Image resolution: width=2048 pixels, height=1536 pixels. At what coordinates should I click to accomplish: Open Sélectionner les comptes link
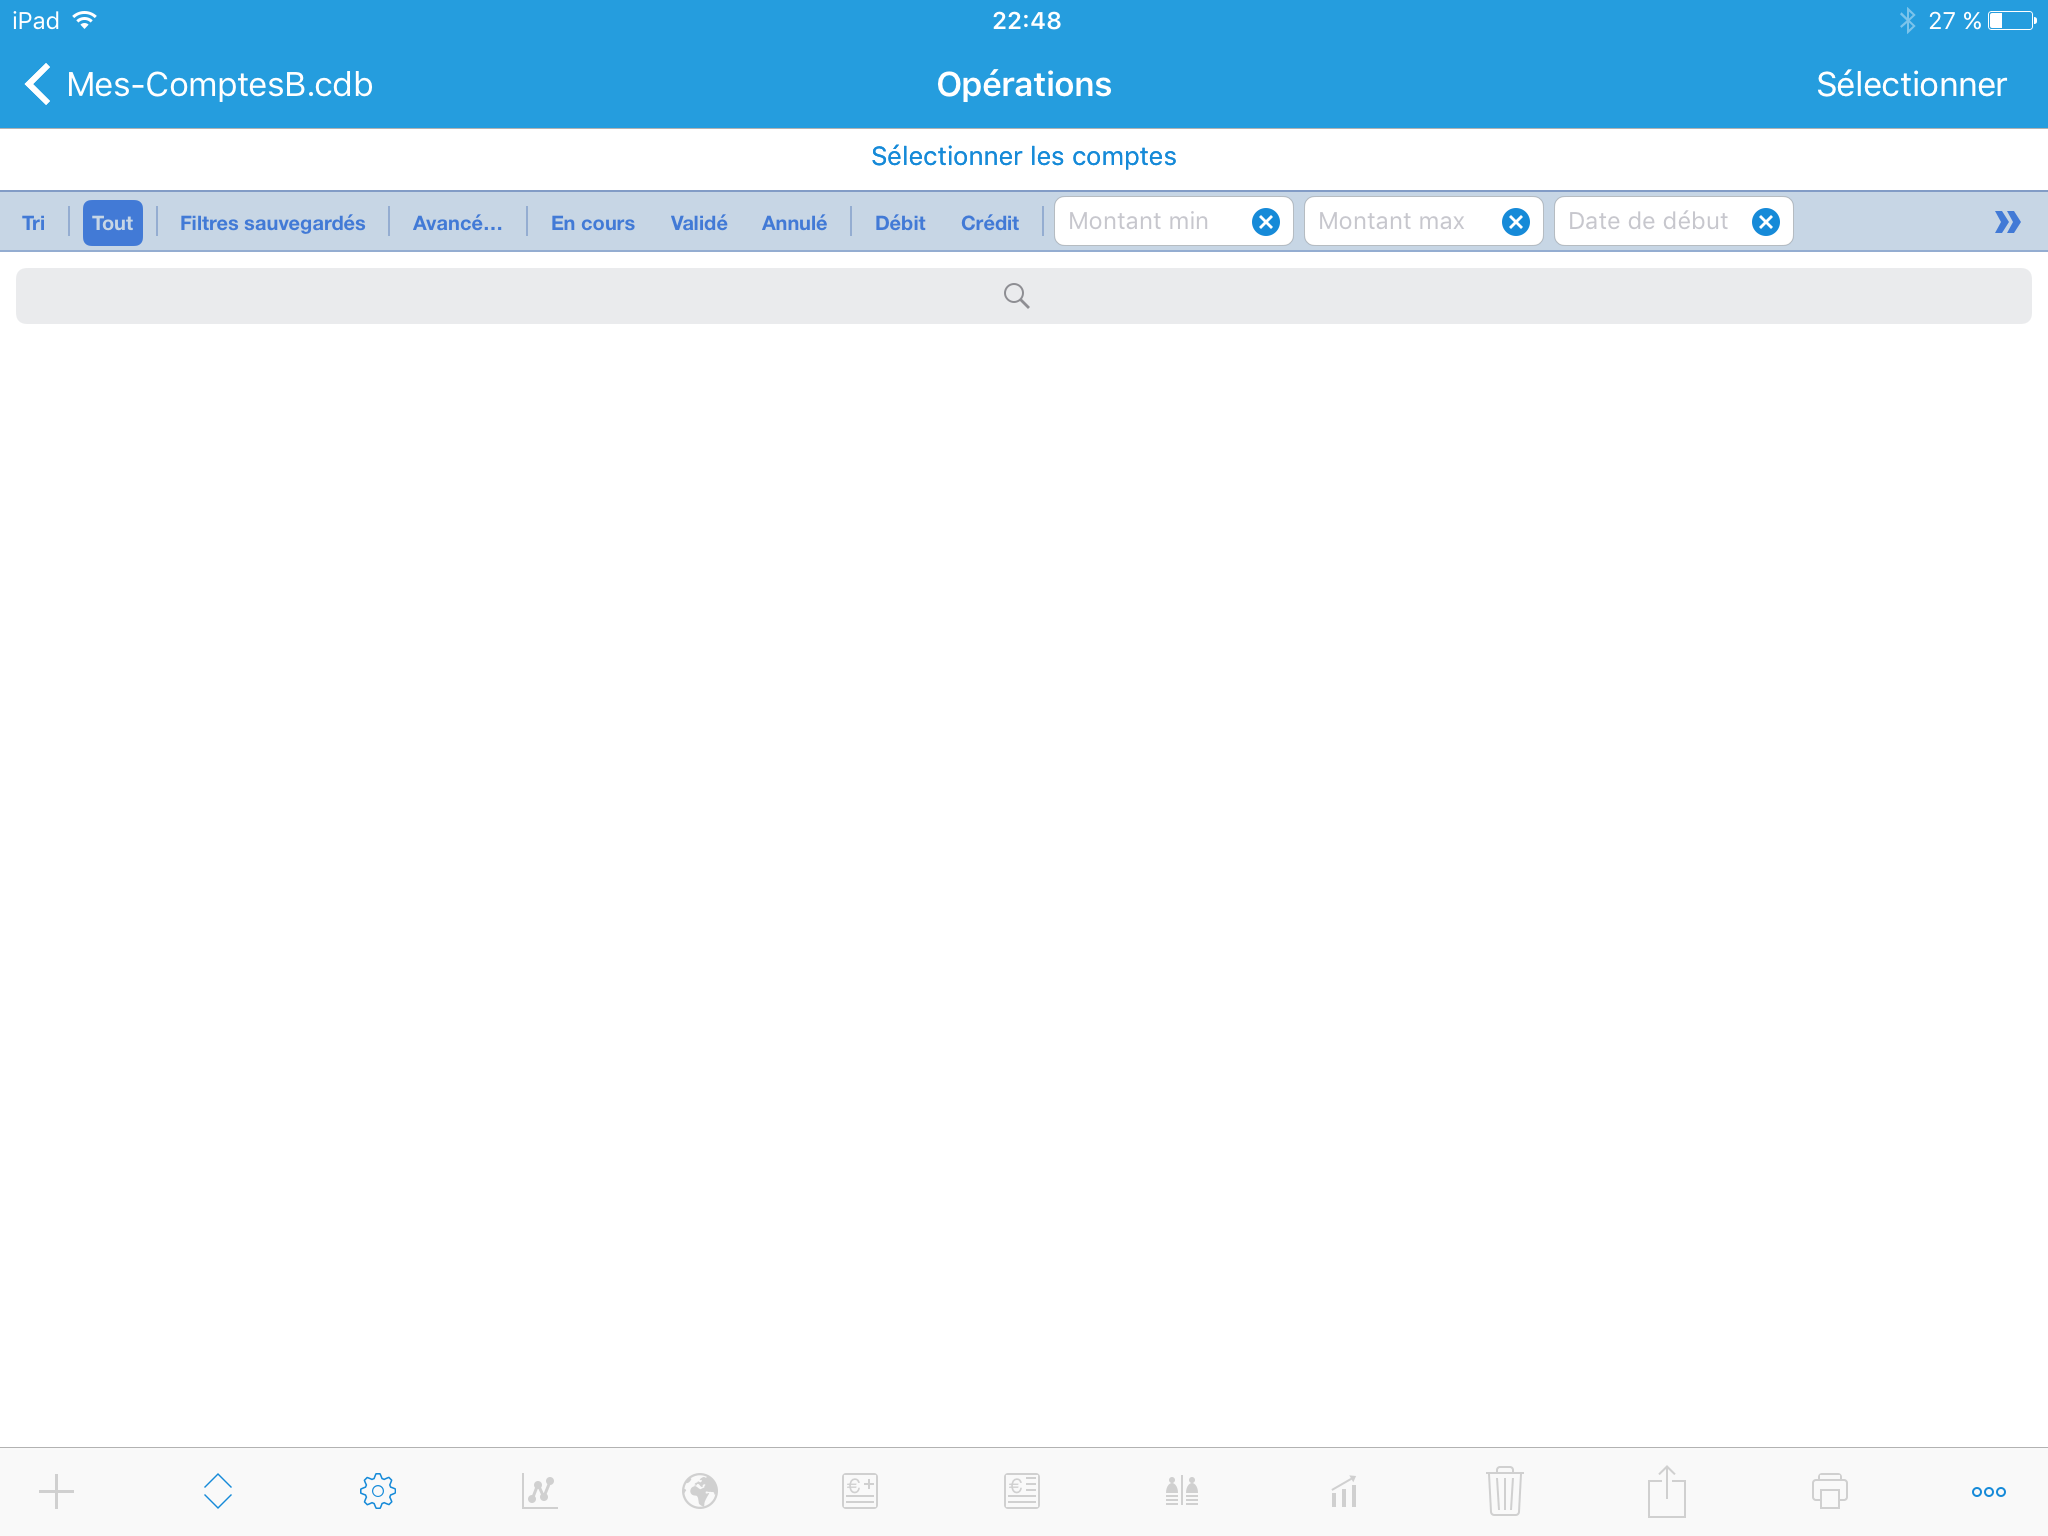(1024, 156)
